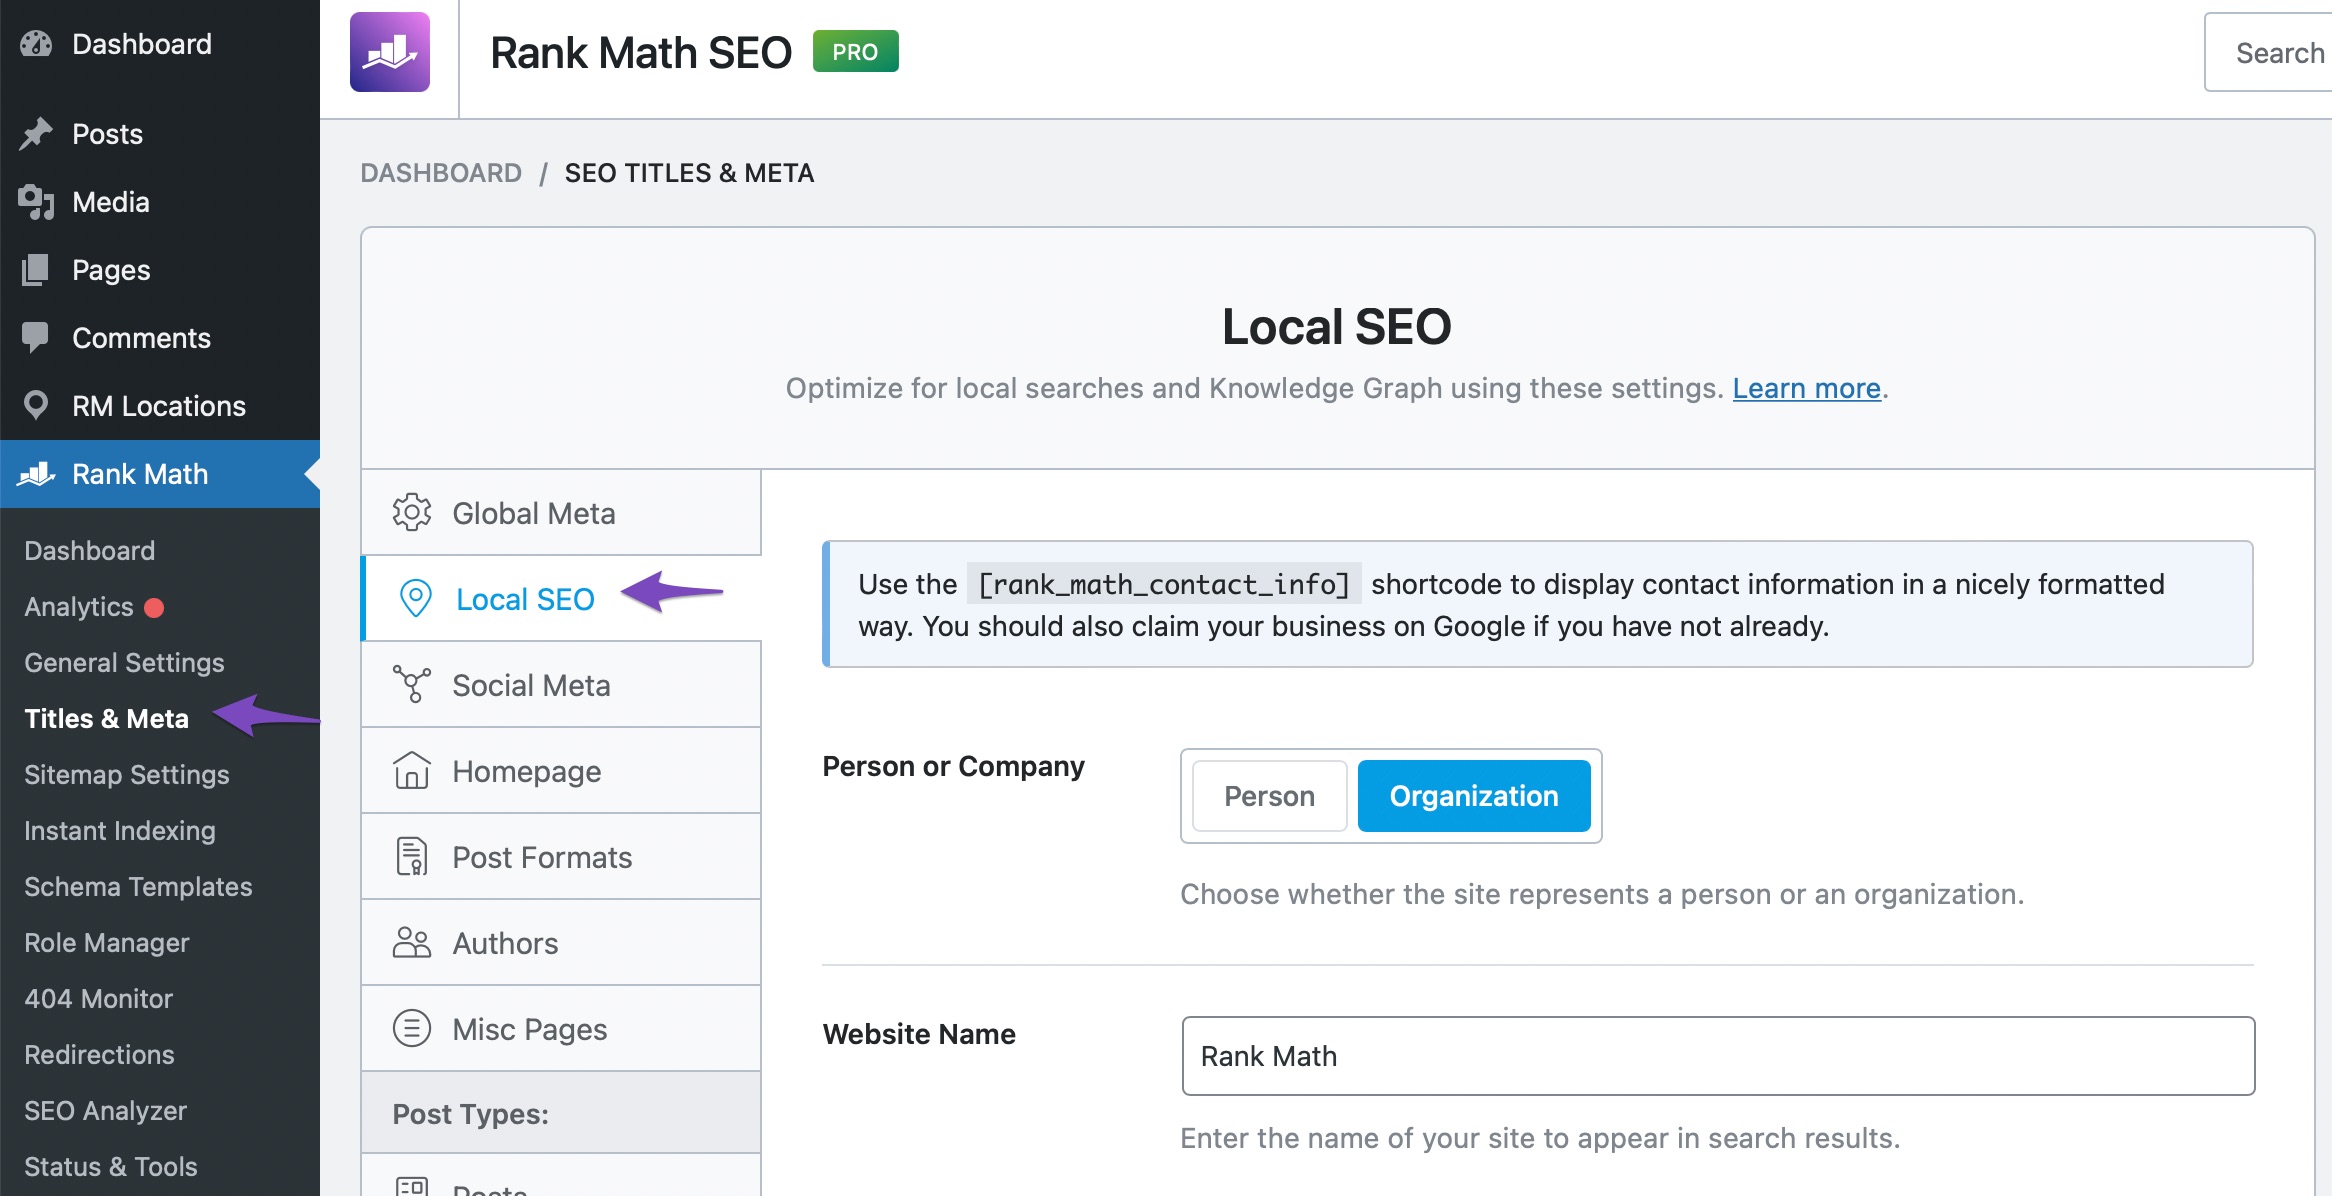
Task: Open Dashboard in WordPress admin menu
Action: (x=160, y=44)
